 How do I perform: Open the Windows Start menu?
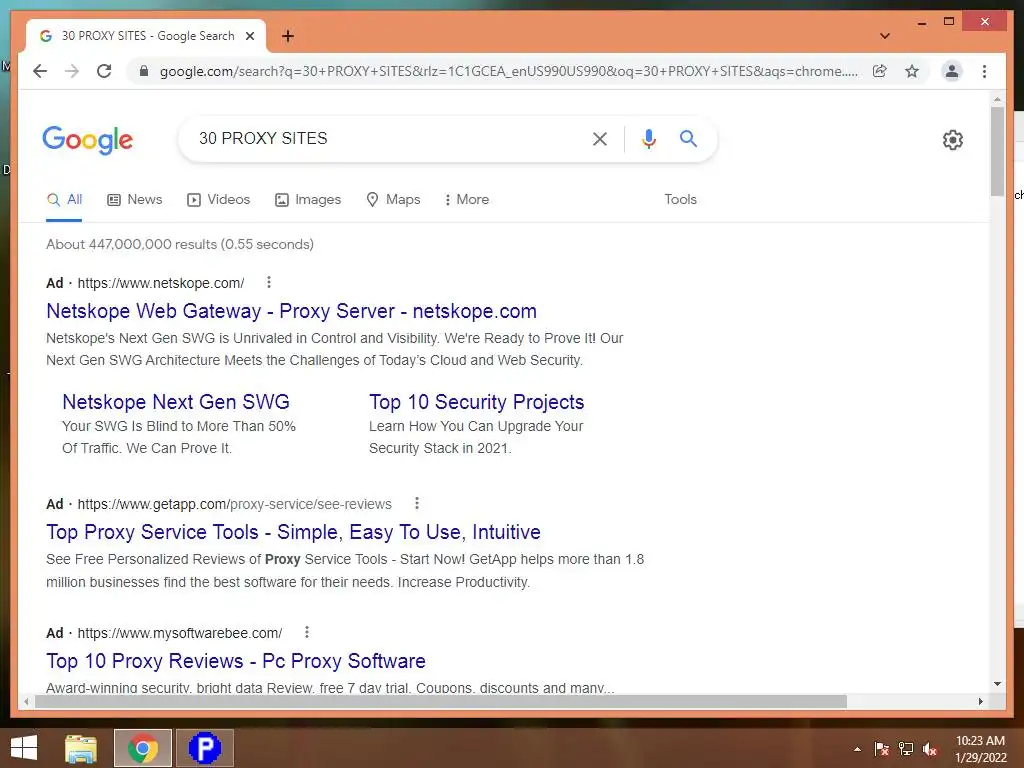tap(24, 748)
